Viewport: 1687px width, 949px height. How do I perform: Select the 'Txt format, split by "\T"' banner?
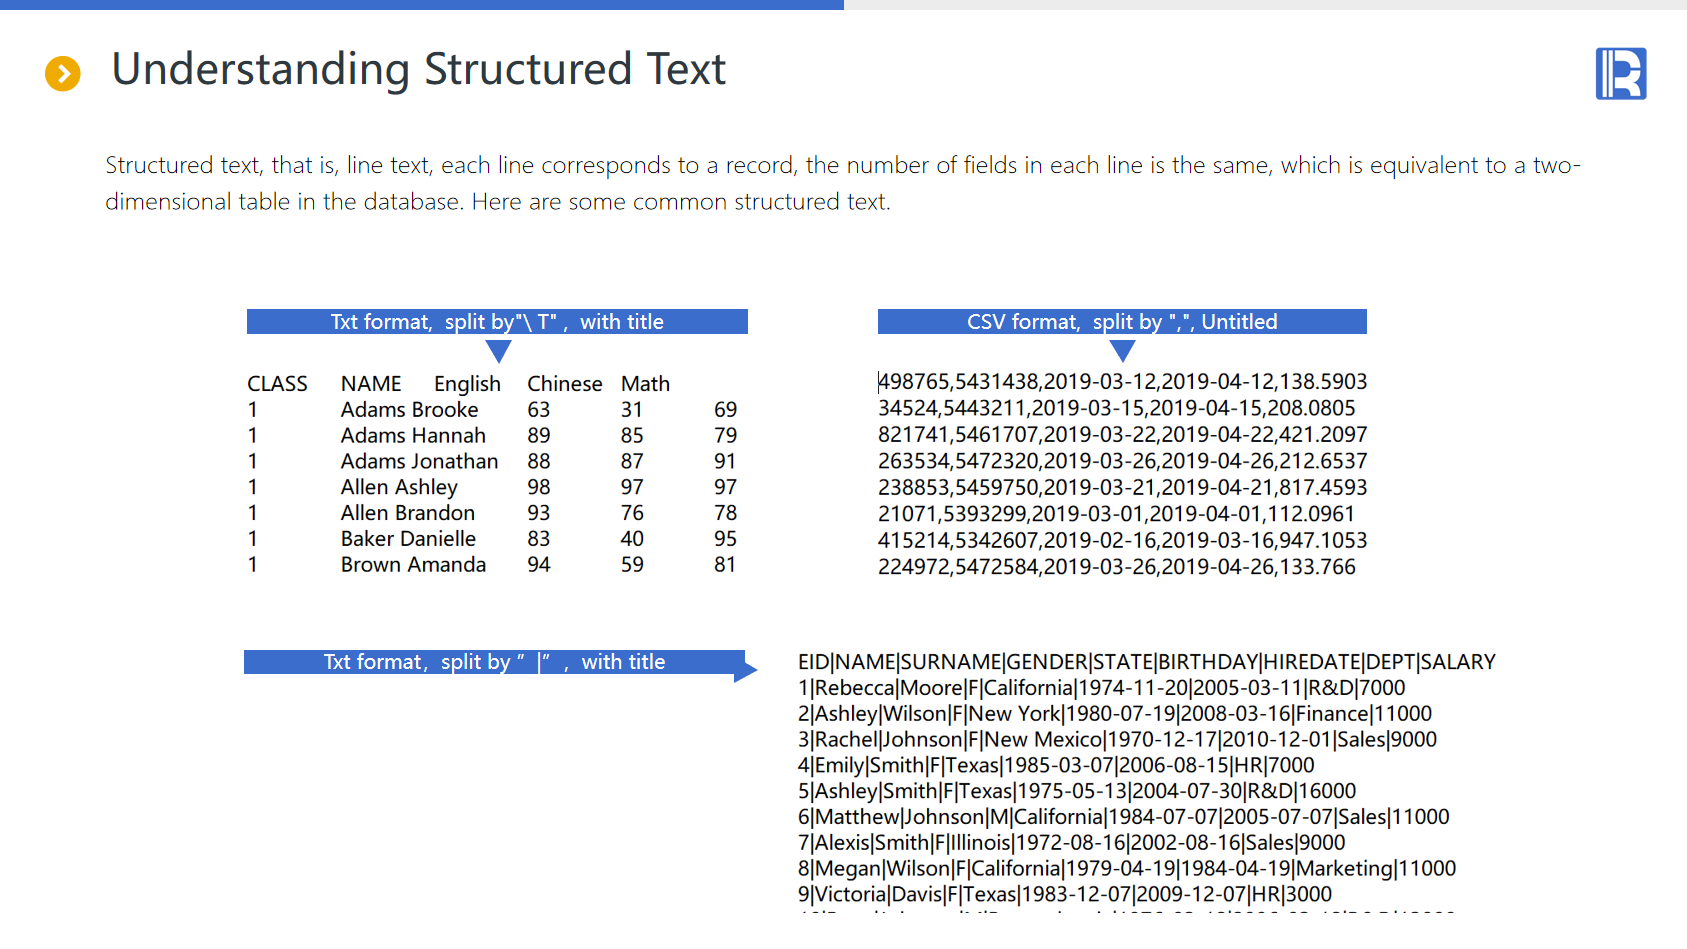[497, 322]
